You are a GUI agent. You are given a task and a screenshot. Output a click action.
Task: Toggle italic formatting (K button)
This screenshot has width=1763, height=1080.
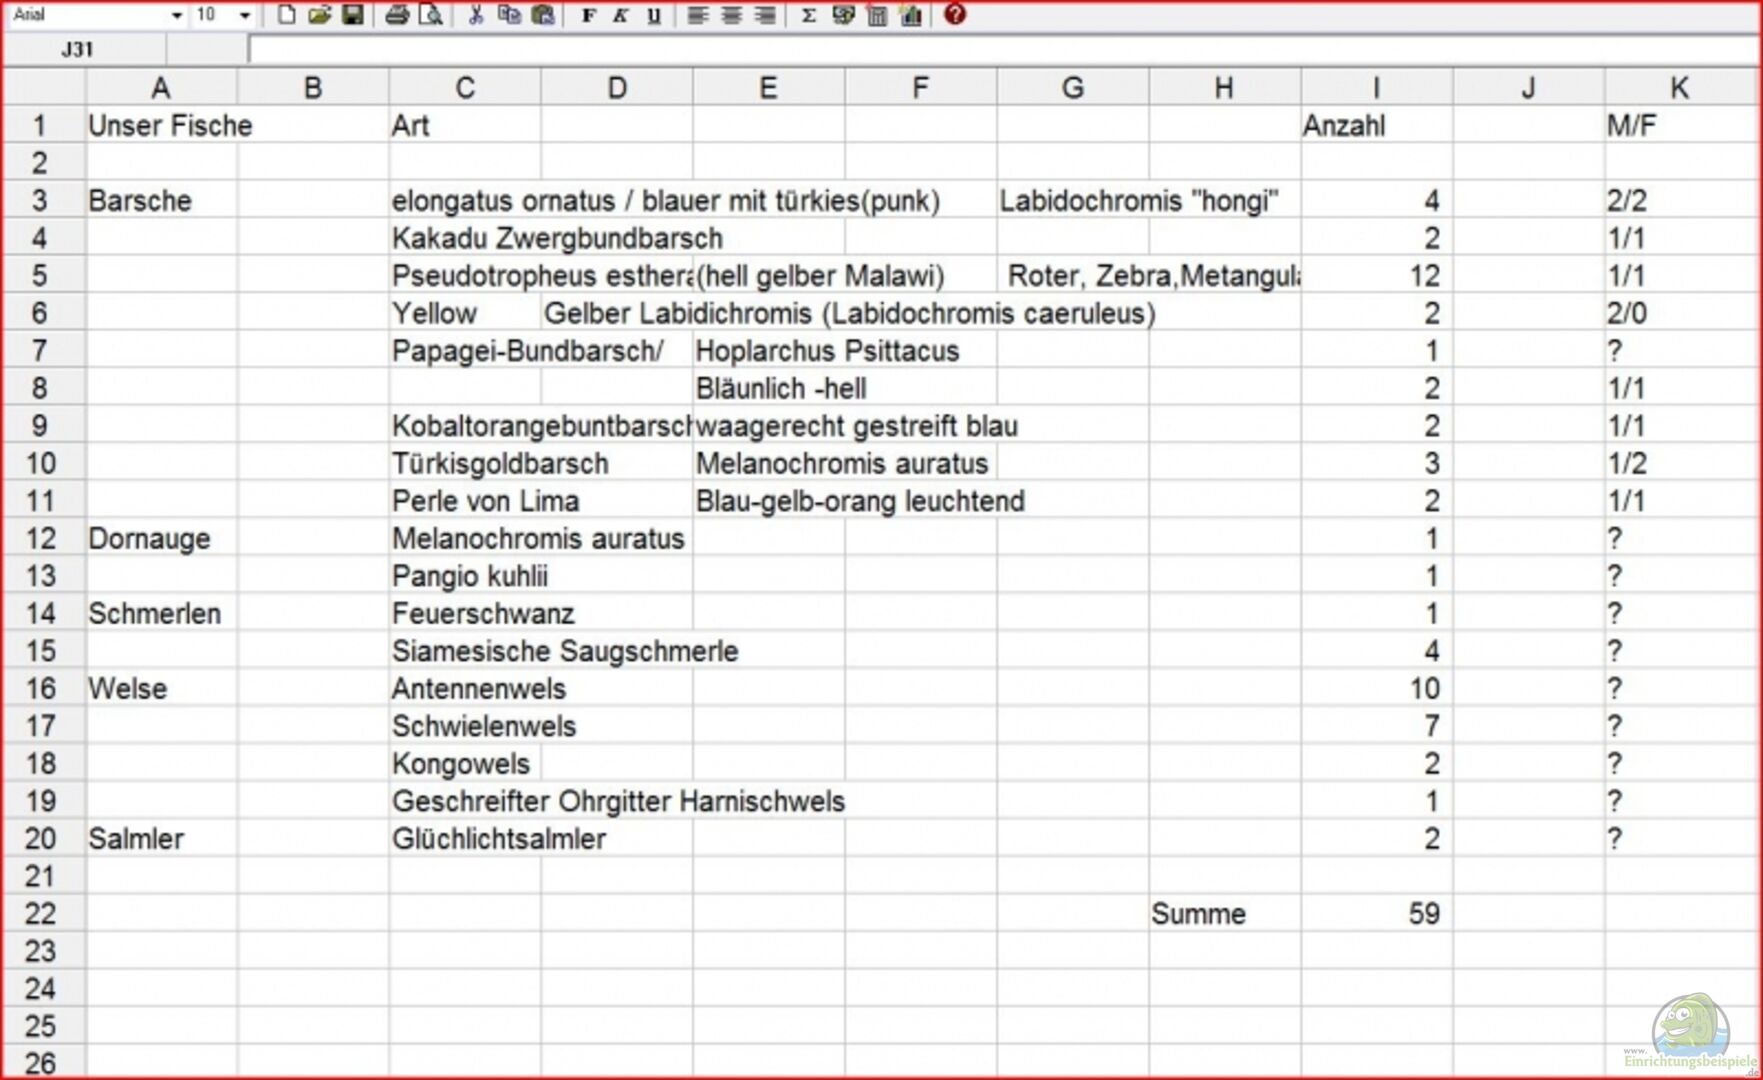(x=621, y=15)
